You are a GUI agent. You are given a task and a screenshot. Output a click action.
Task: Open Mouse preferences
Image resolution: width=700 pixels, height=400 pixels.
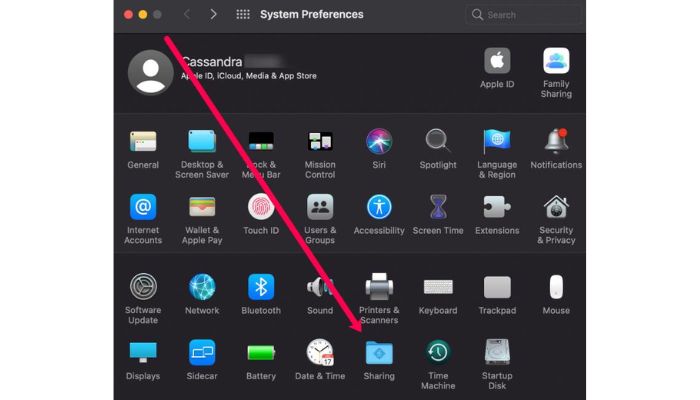(x=556, y=287)
